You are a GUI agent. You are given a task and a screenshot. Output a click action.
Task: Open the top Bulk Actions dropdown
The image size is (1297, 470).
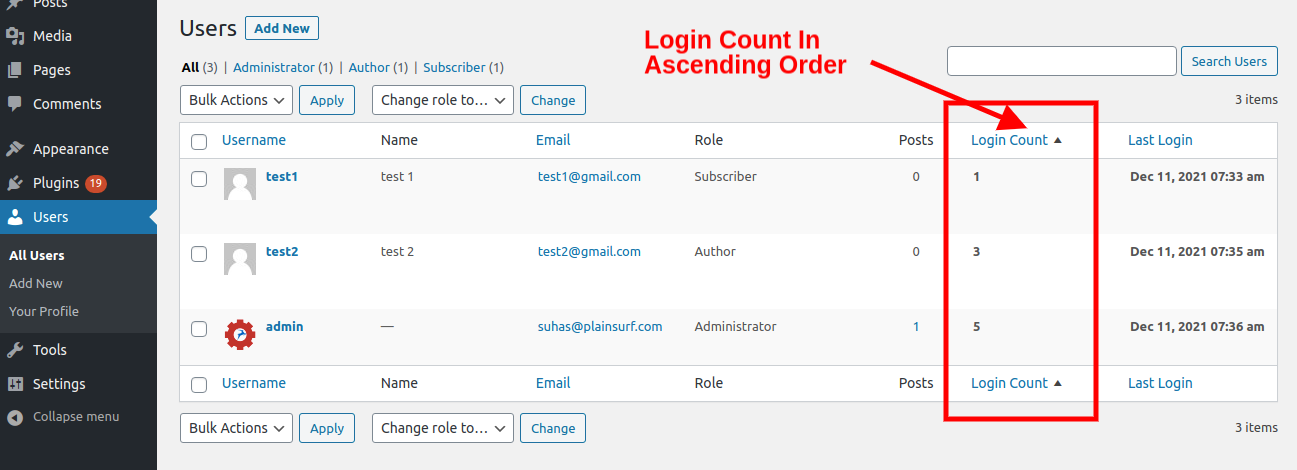[236, 100]
